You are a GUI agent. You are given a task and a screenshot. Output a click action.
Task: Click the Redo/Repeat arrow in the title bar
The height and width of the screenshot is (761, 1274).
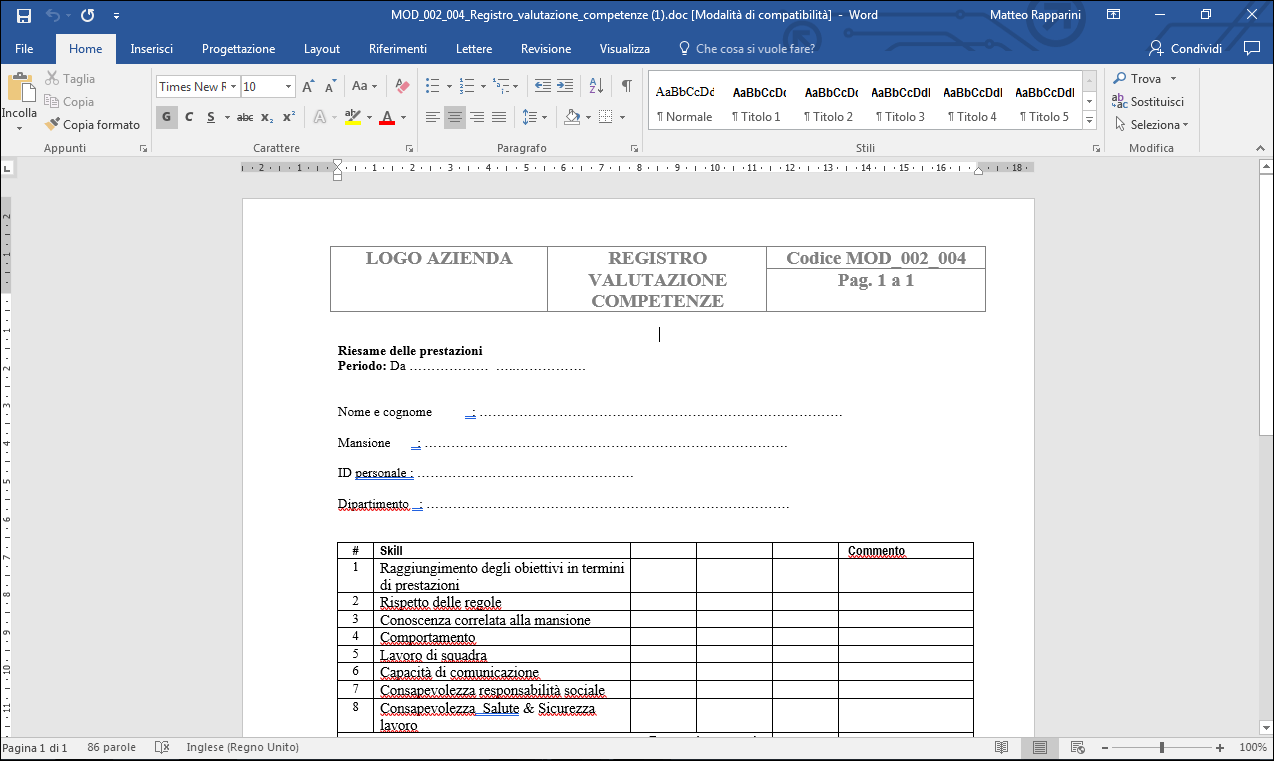pos(87,15)
